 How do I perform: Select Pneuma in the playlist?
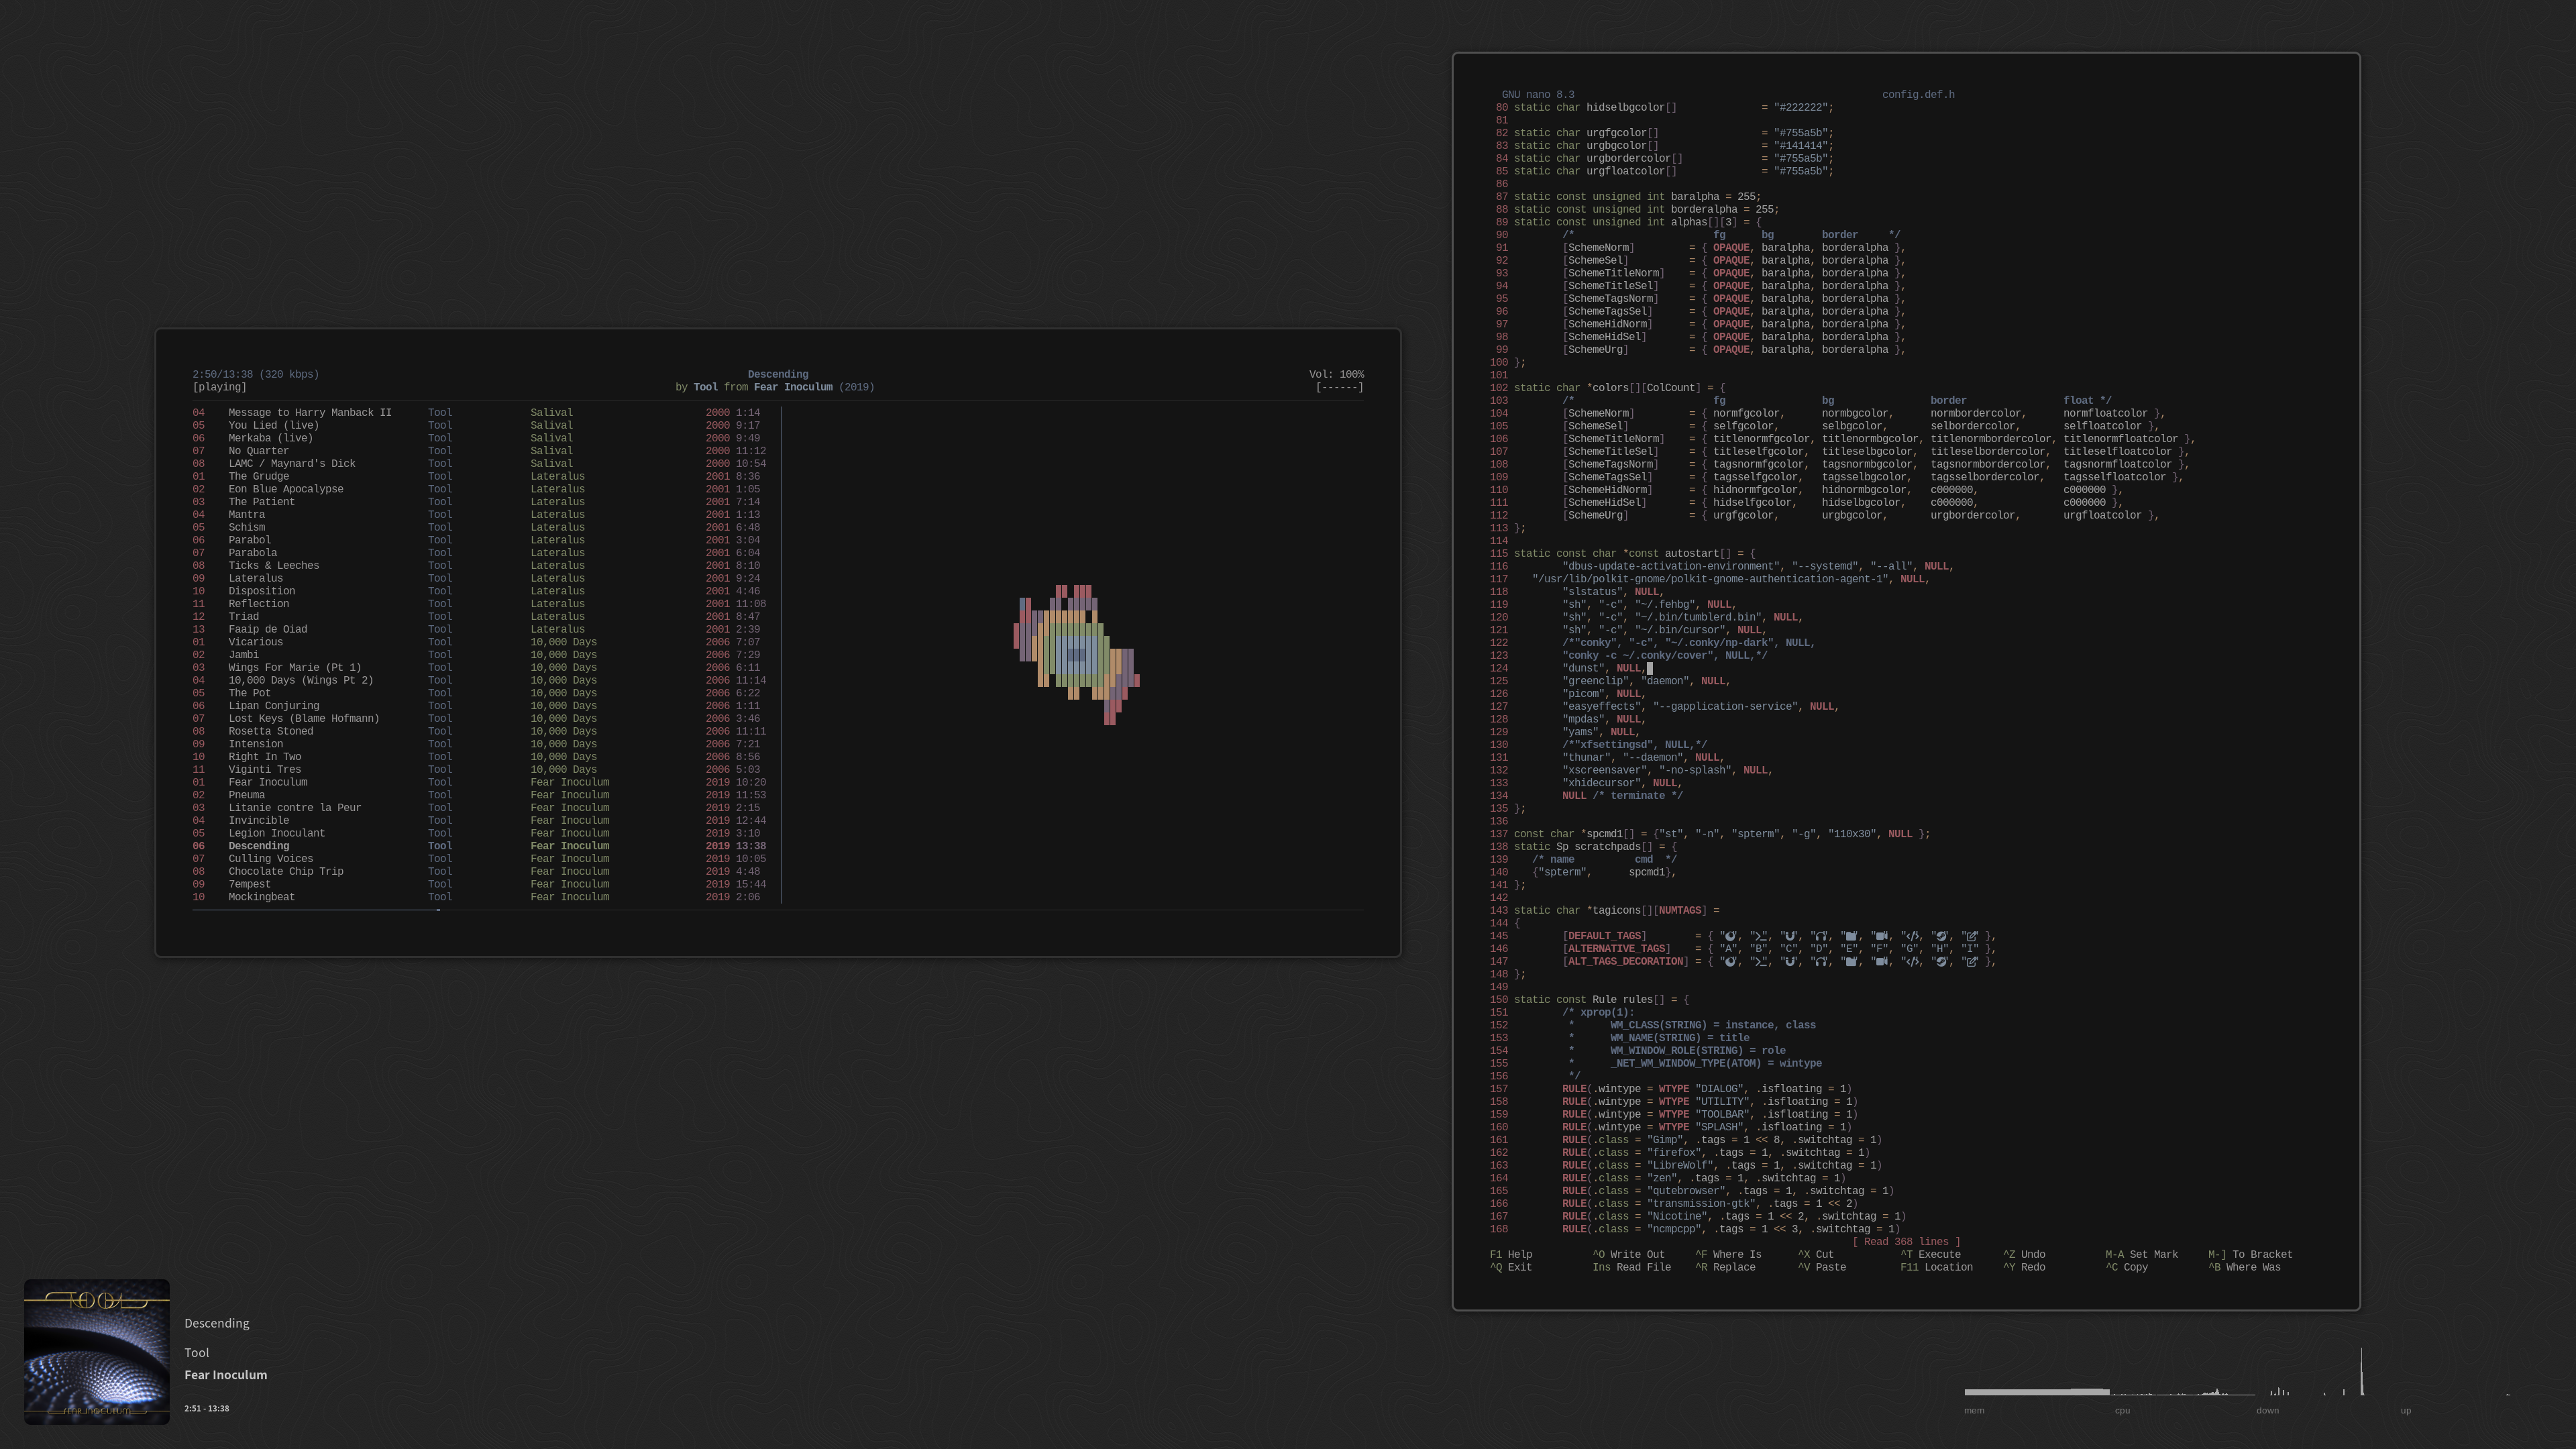[480, 795]
